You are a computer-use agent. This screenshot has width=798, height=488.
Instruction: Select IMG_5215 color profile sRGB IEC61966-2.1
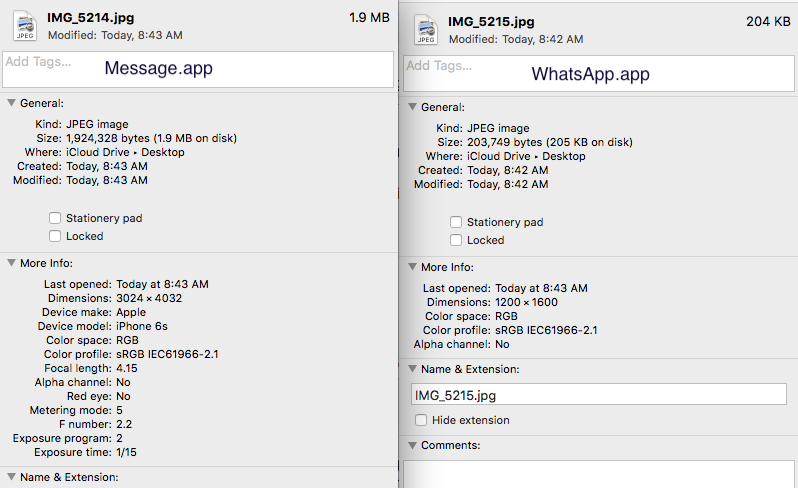point(546,330)
